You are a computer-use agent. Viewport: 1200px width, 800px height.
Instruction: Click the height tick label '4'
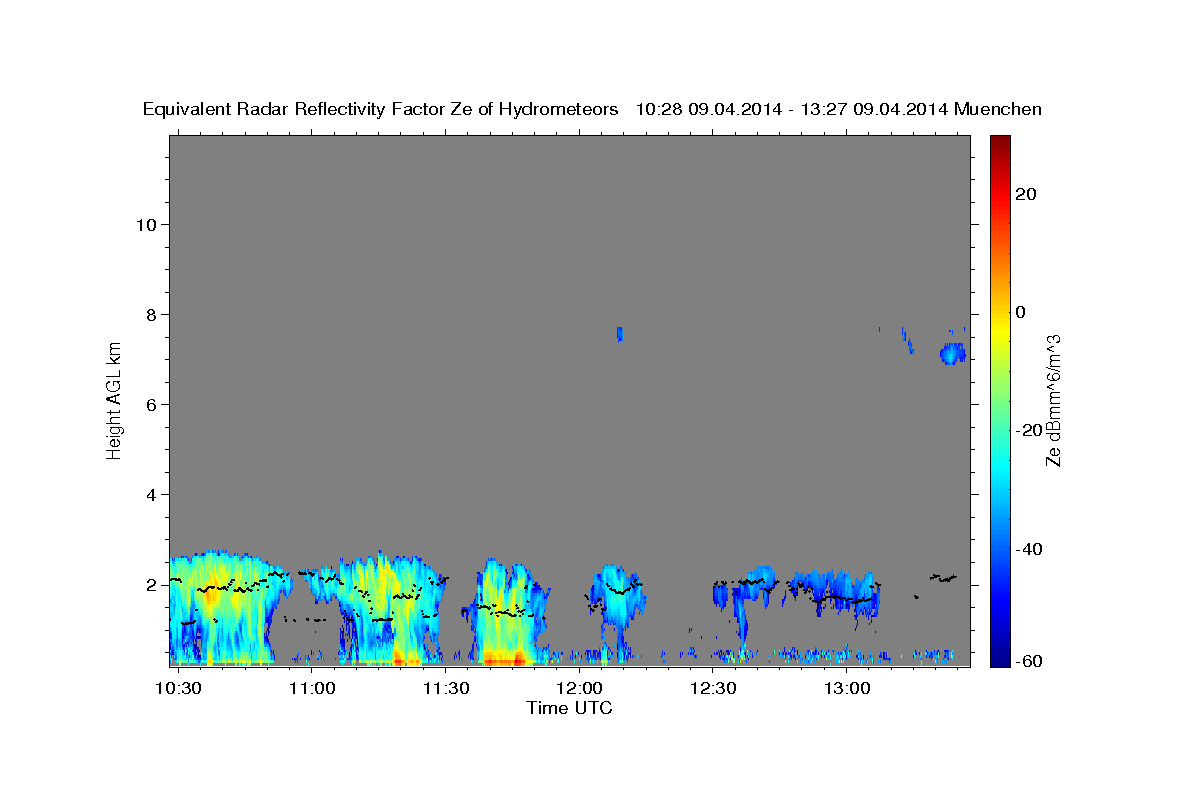pyautogui.click(x=151, y=494)
